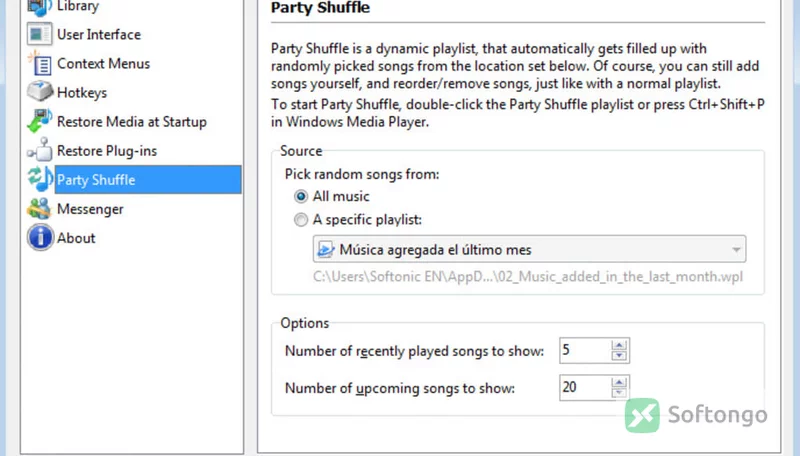Open the Messenger settings page
This screenshot has height=456, width=800.
[90, 209]
